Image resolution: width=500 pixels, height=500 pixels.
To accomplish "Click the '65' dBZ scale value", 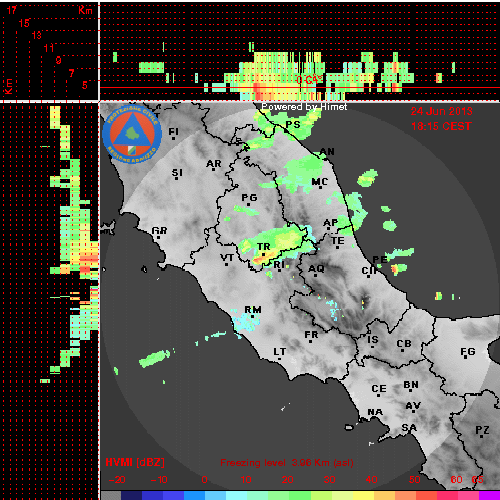I will pyautogui.click(x=477, y=480).
